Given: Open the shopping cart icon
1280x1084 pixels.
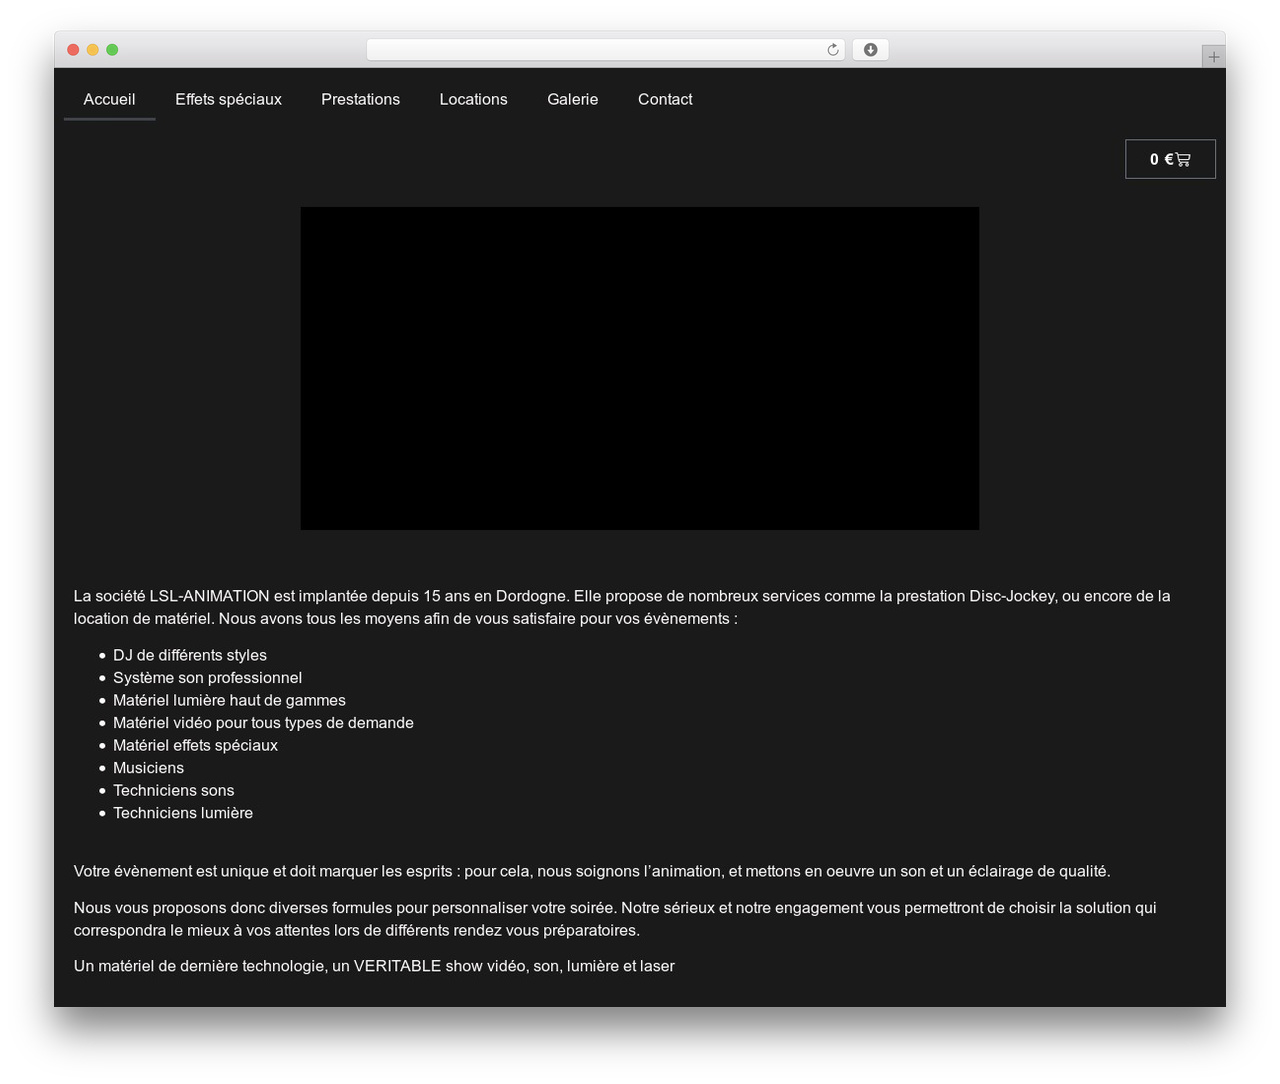Looking at the screenshot, I should coord(1183,159).
